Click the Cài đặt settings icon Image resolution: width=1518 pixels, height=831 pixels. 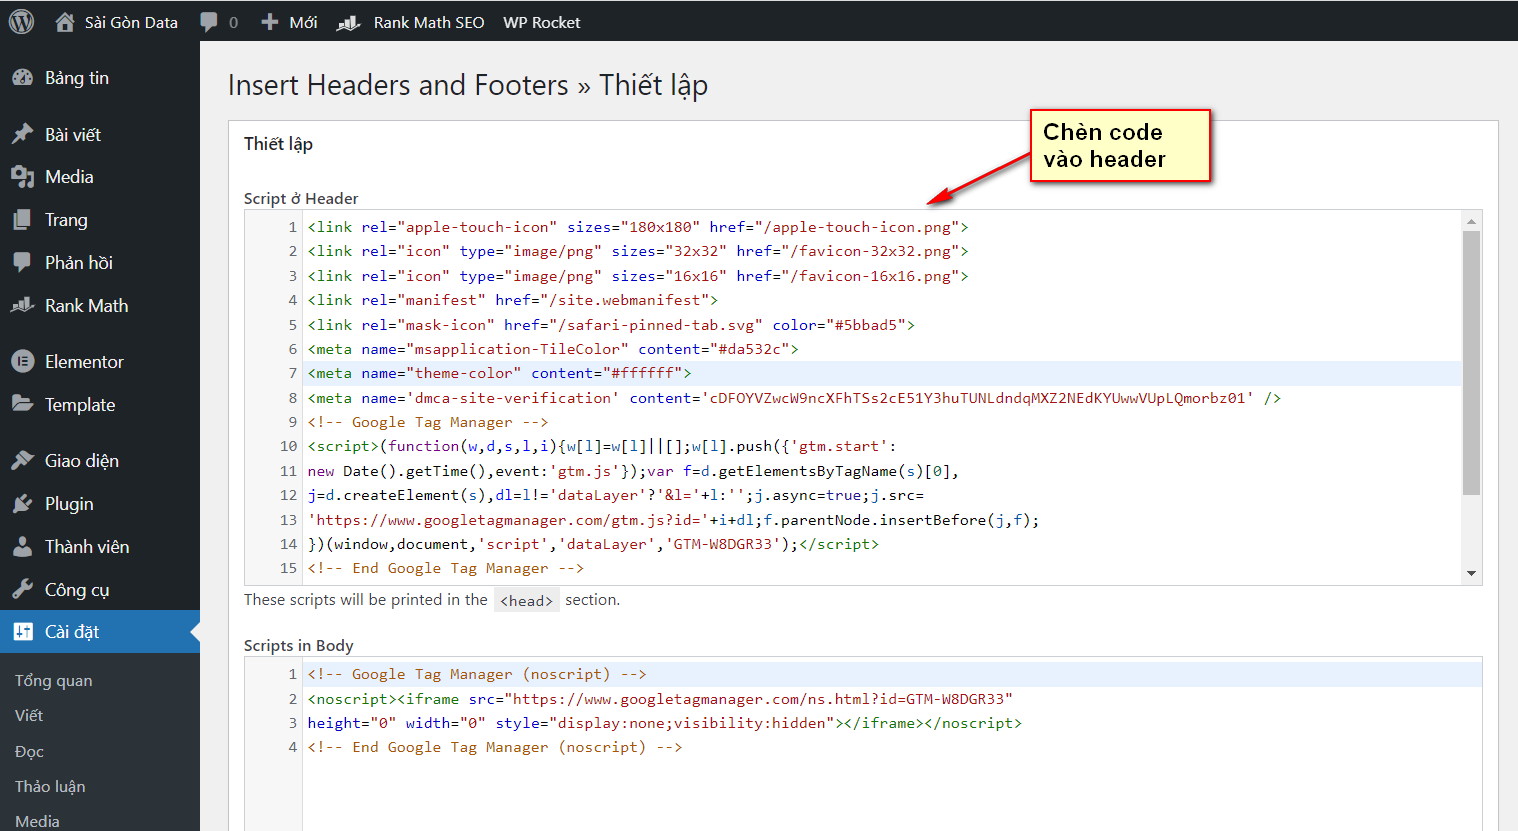[22, 632]
